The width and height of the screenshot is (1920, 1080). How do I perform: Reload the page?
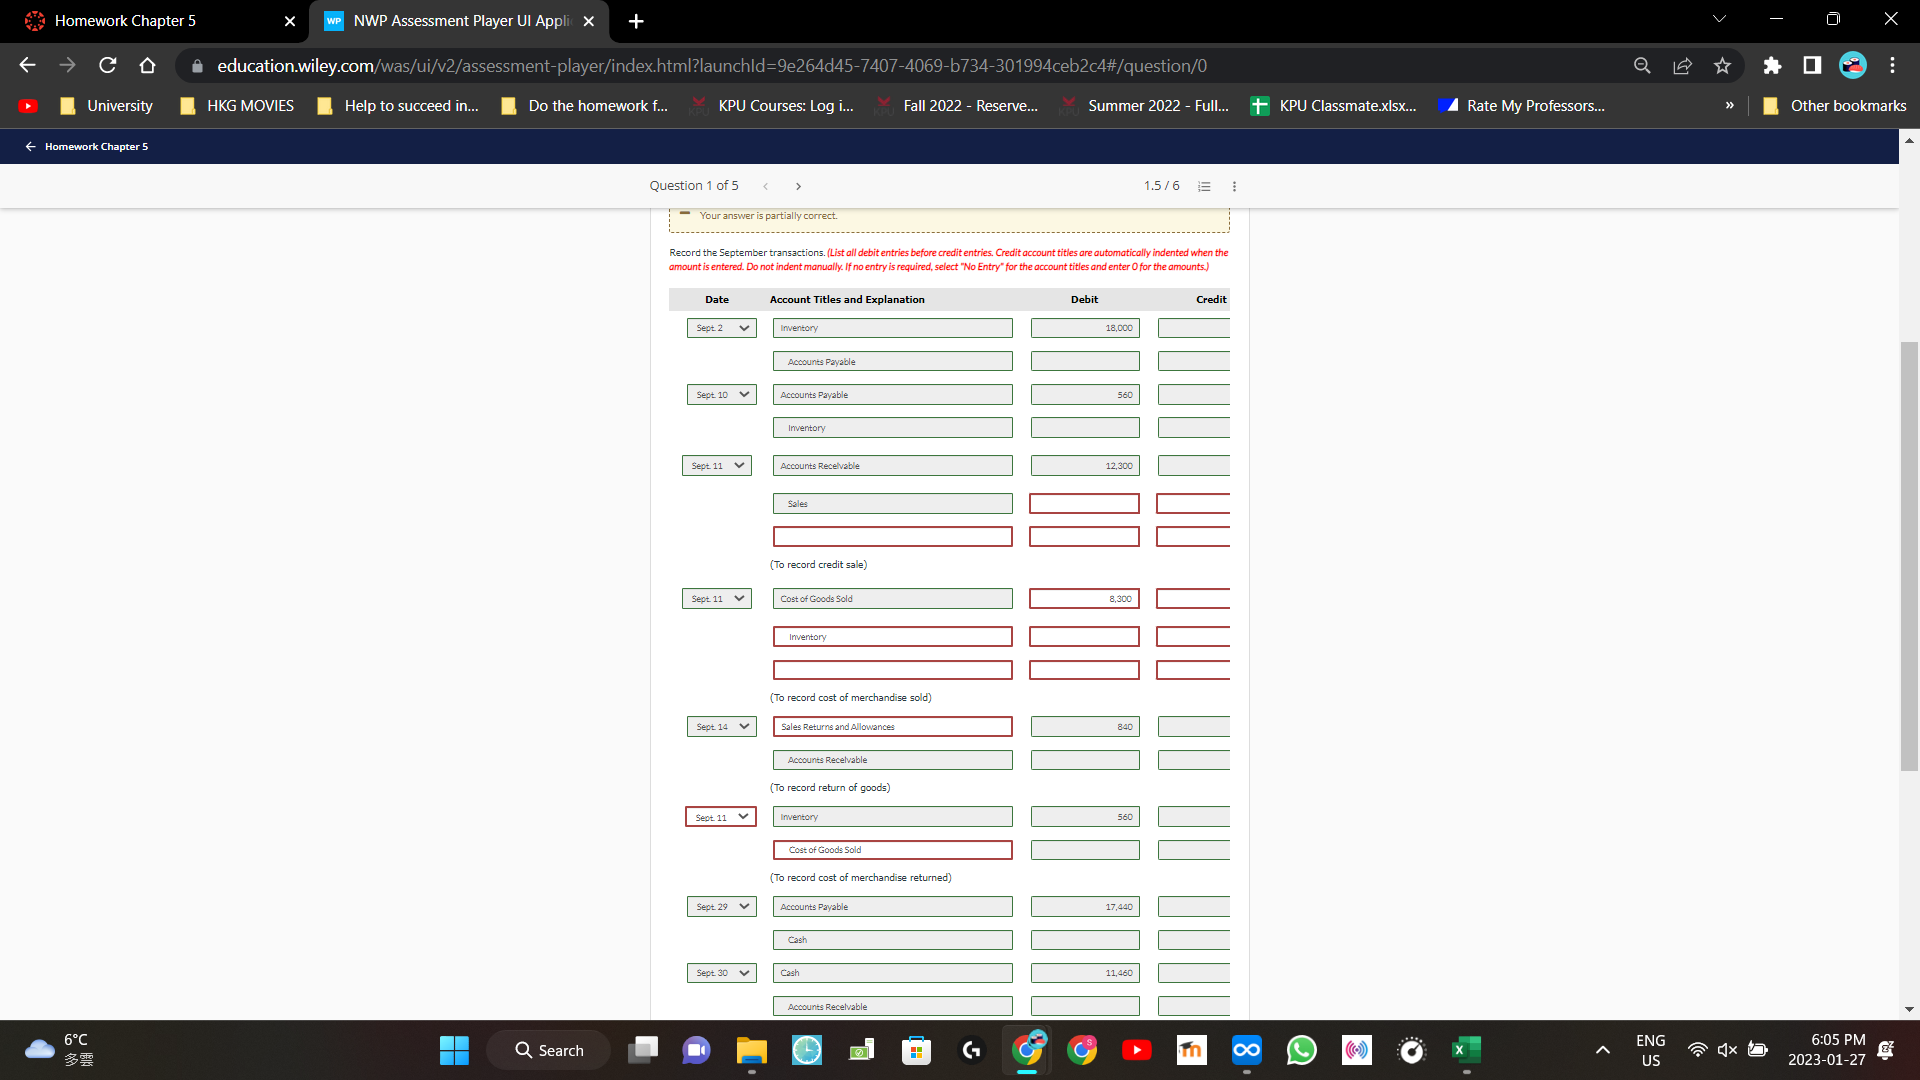point(107,65)
